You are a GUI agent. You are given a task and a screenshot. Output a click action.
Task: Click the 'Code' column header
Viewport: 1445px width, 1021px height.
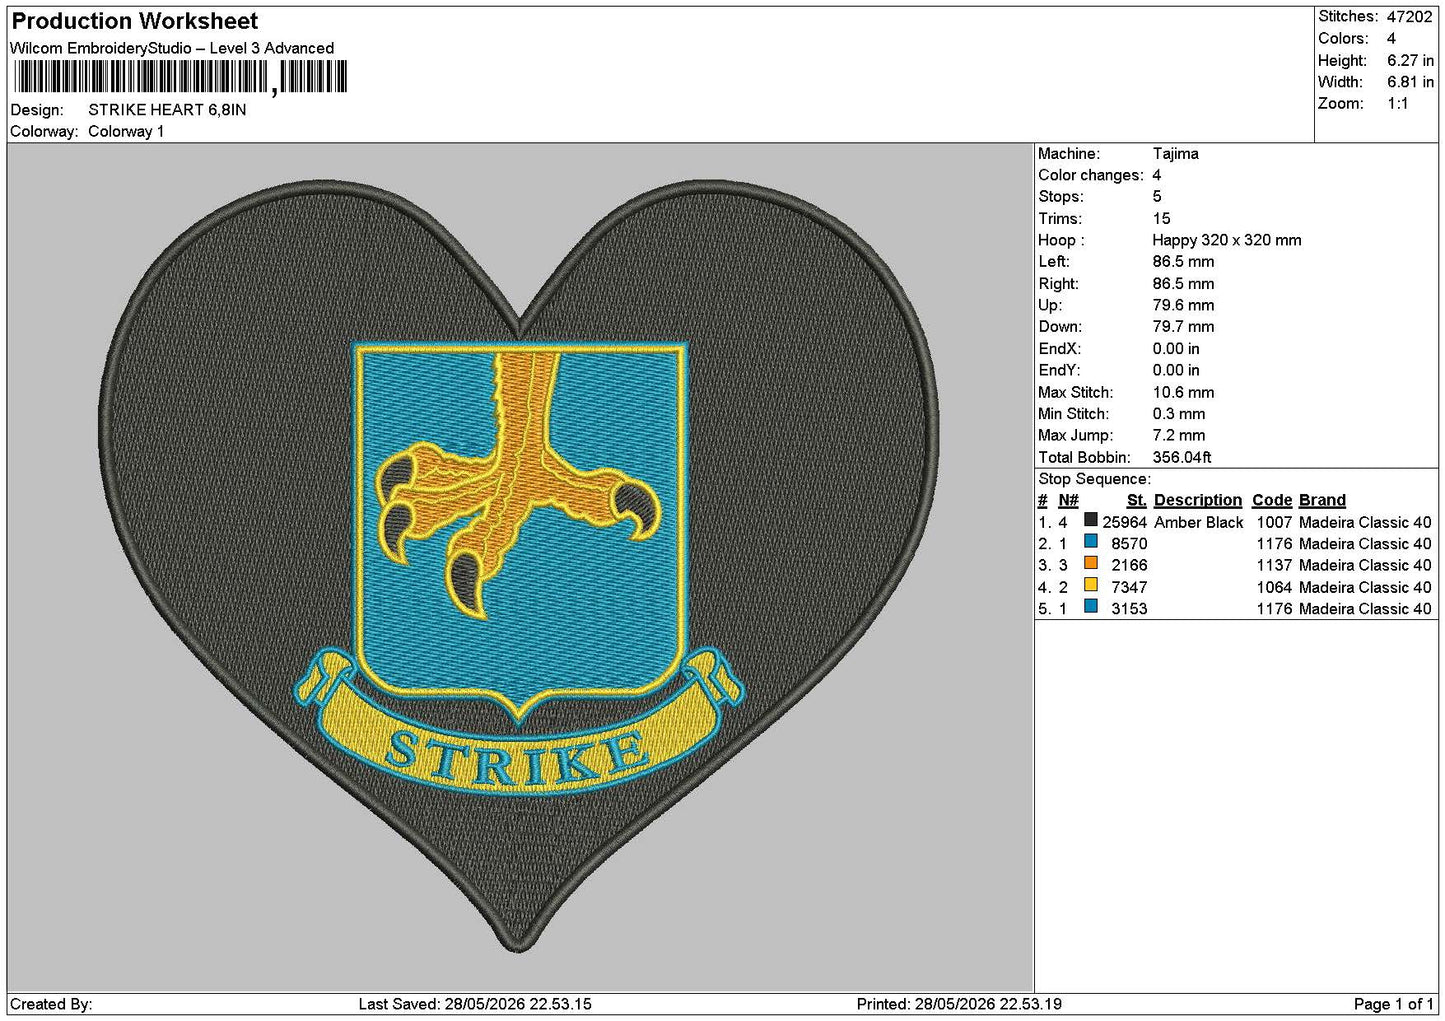[x=1272, y=501]
